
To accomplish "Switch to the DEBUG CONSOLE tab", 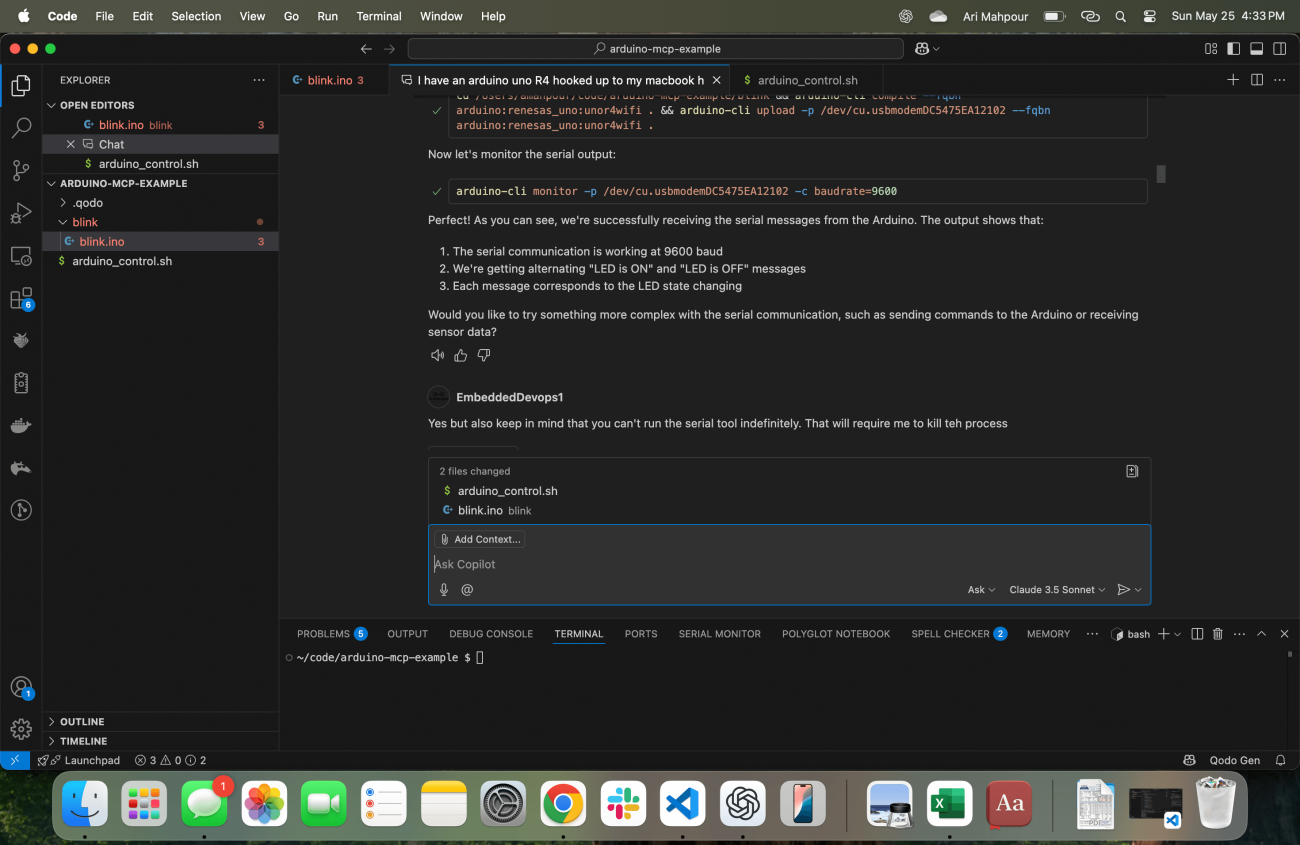I will point(491,634).
